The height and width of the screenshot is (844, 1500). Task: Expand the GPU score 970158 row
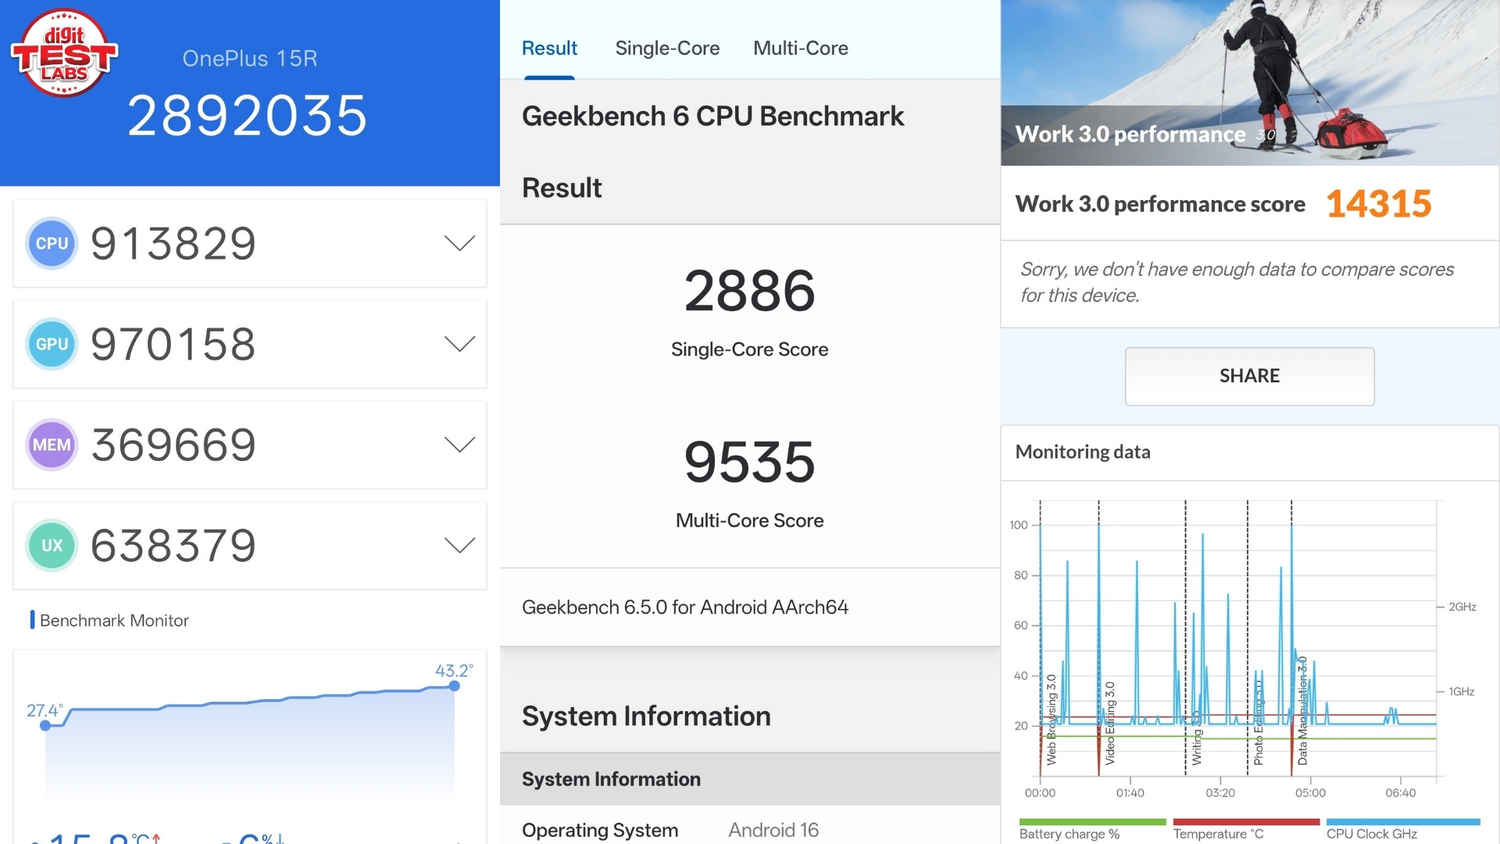[x=459, y=344]
